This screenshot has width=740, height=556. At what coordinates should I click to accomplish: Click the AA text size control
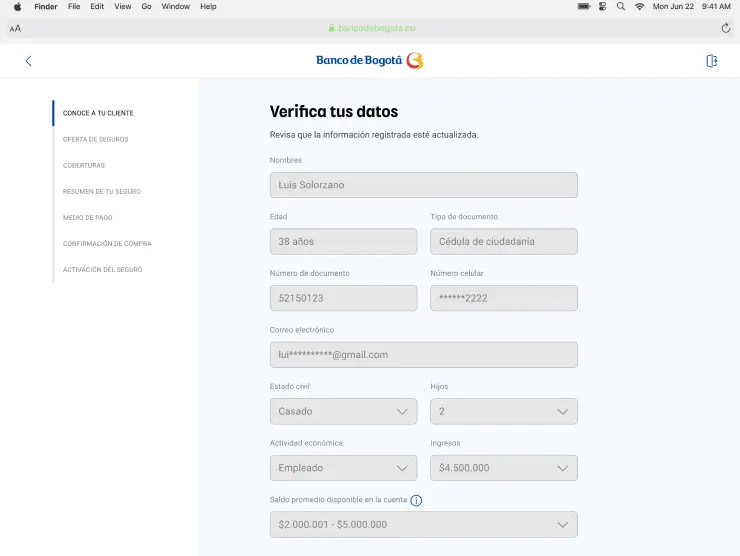(15, 29)
